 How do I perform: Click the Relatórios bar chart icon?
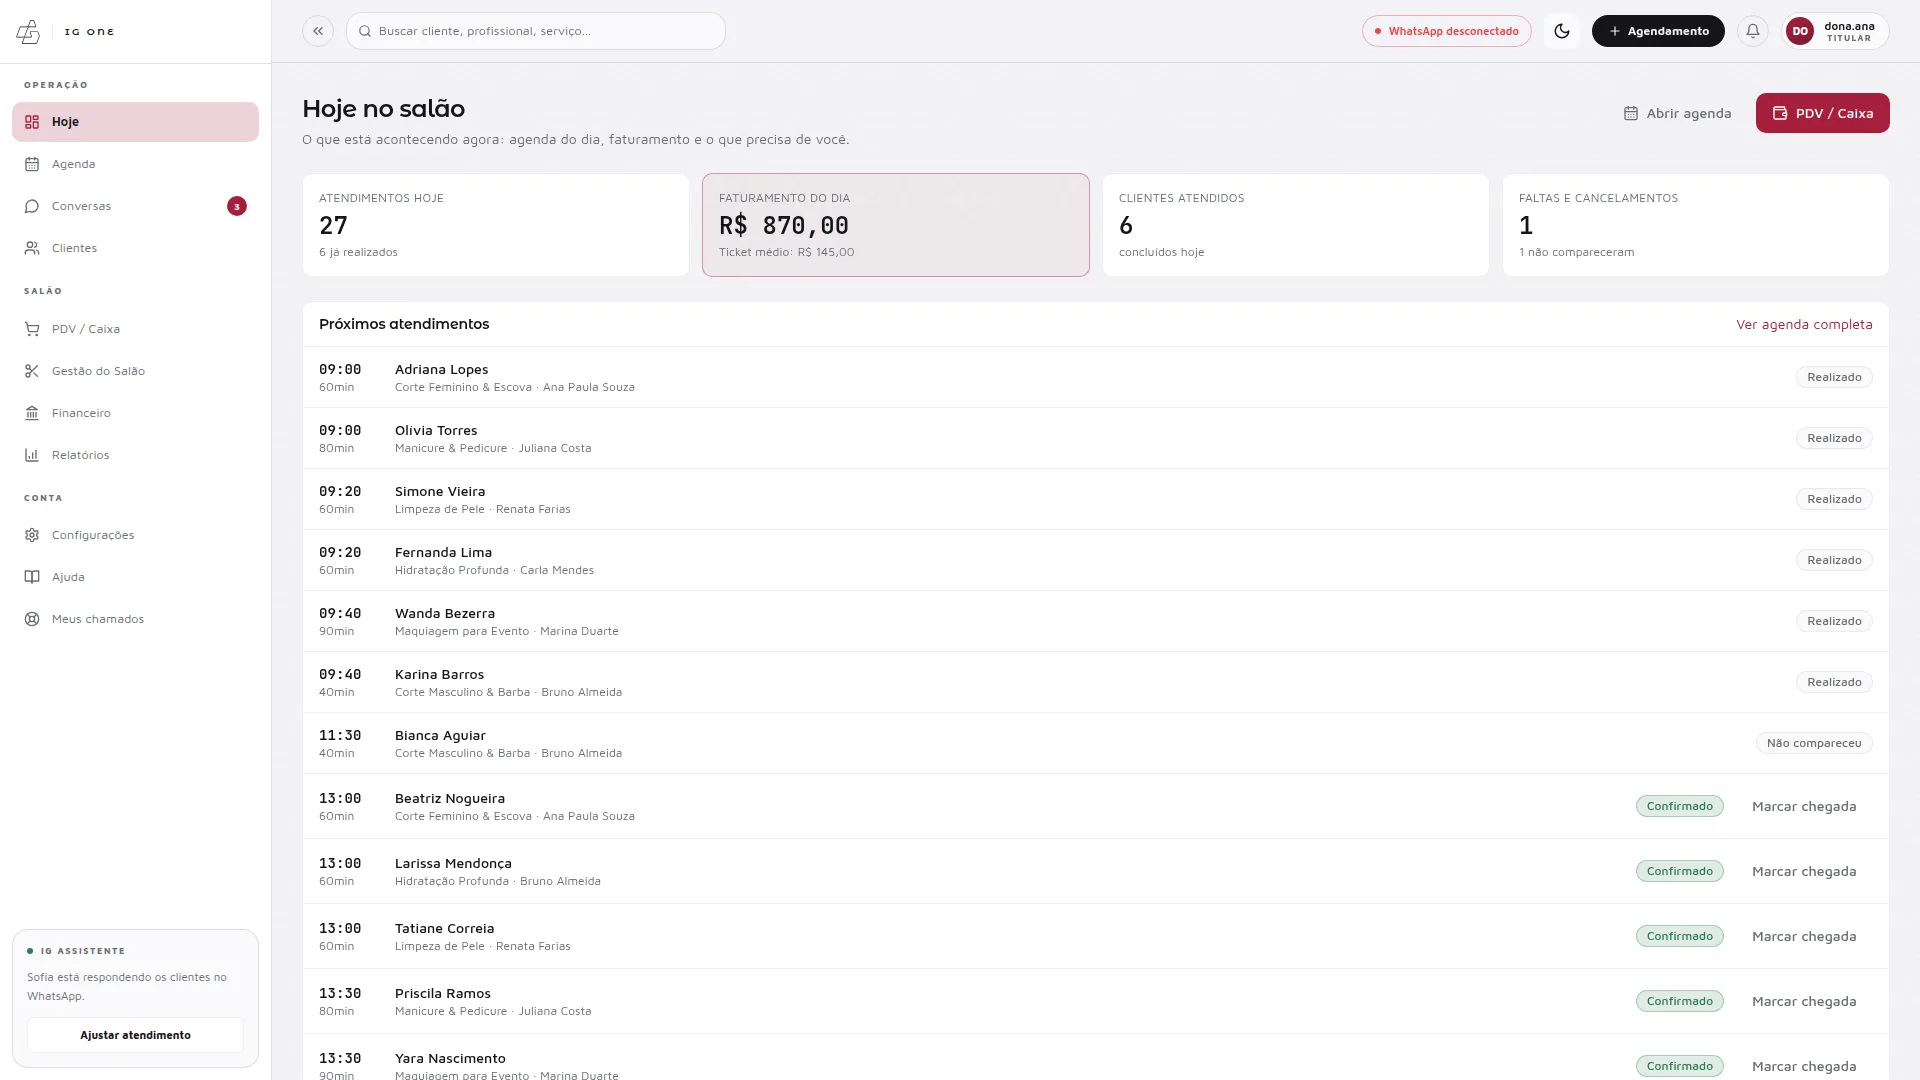click(32, 455)
